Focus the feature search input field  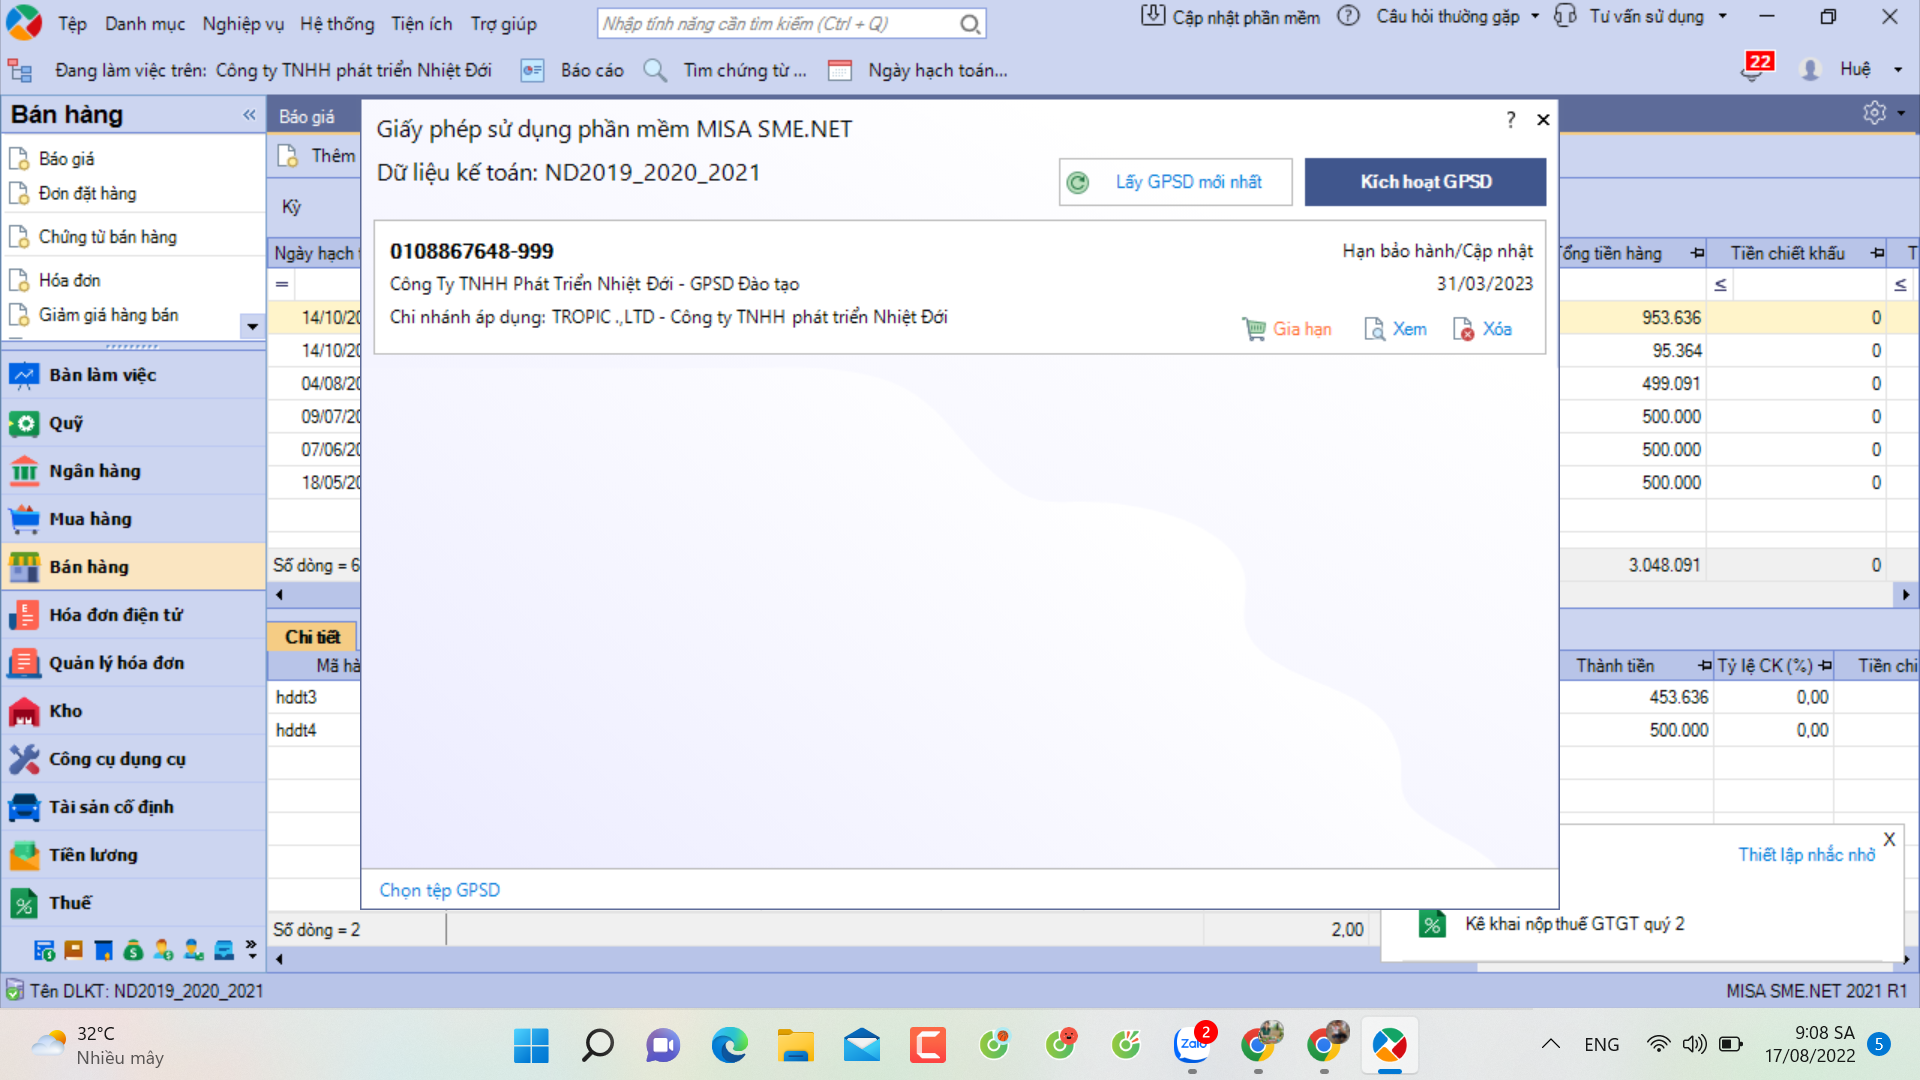click(x=778, y=24)
